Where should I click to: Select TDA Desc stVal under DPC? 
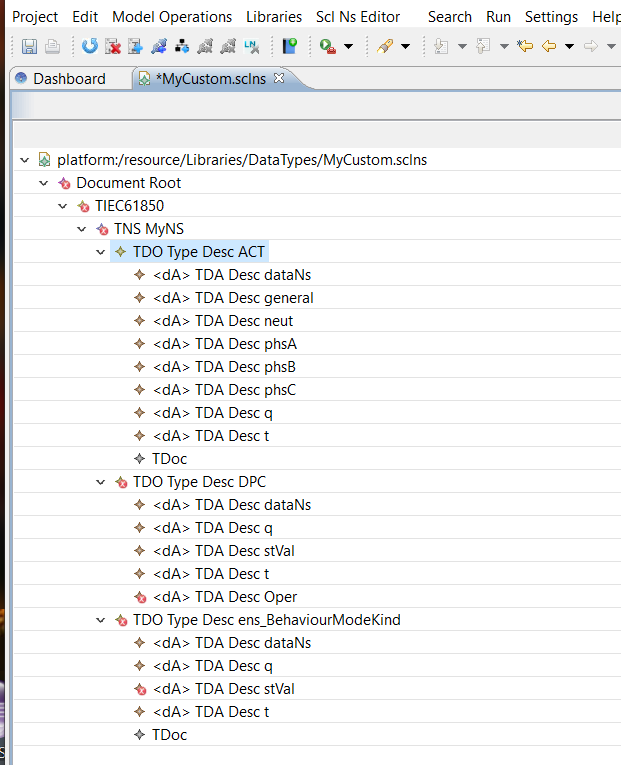pos(224,551)
